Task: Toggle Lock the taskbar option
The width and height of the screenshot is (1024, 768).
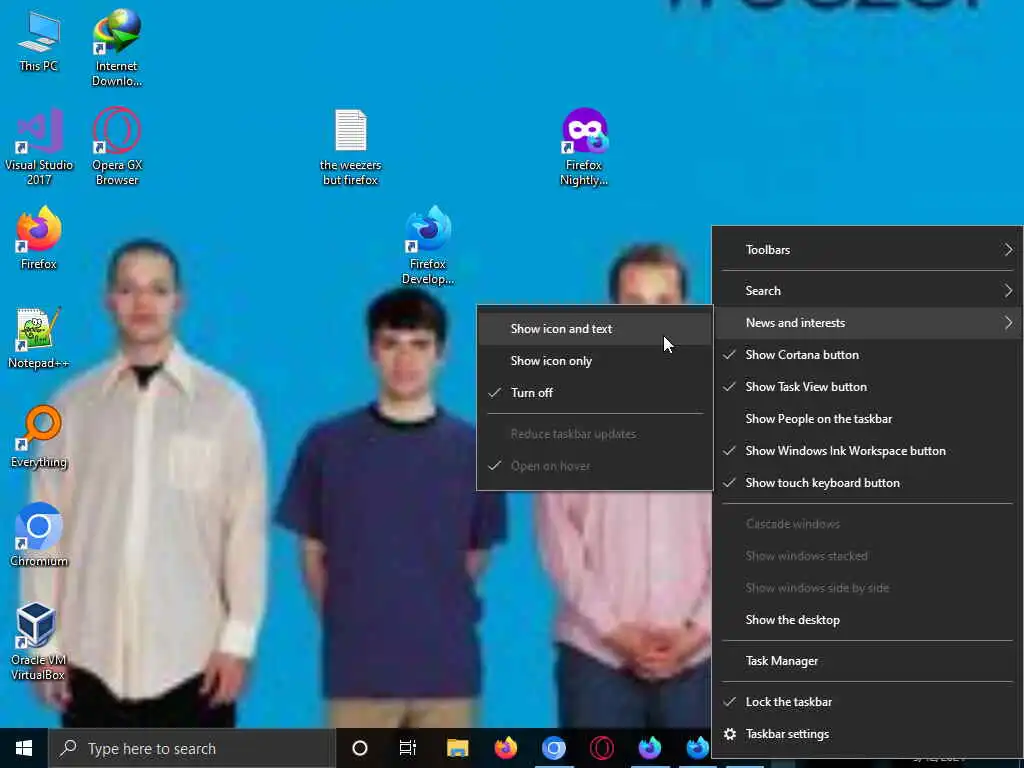Action: coord(867,702)
